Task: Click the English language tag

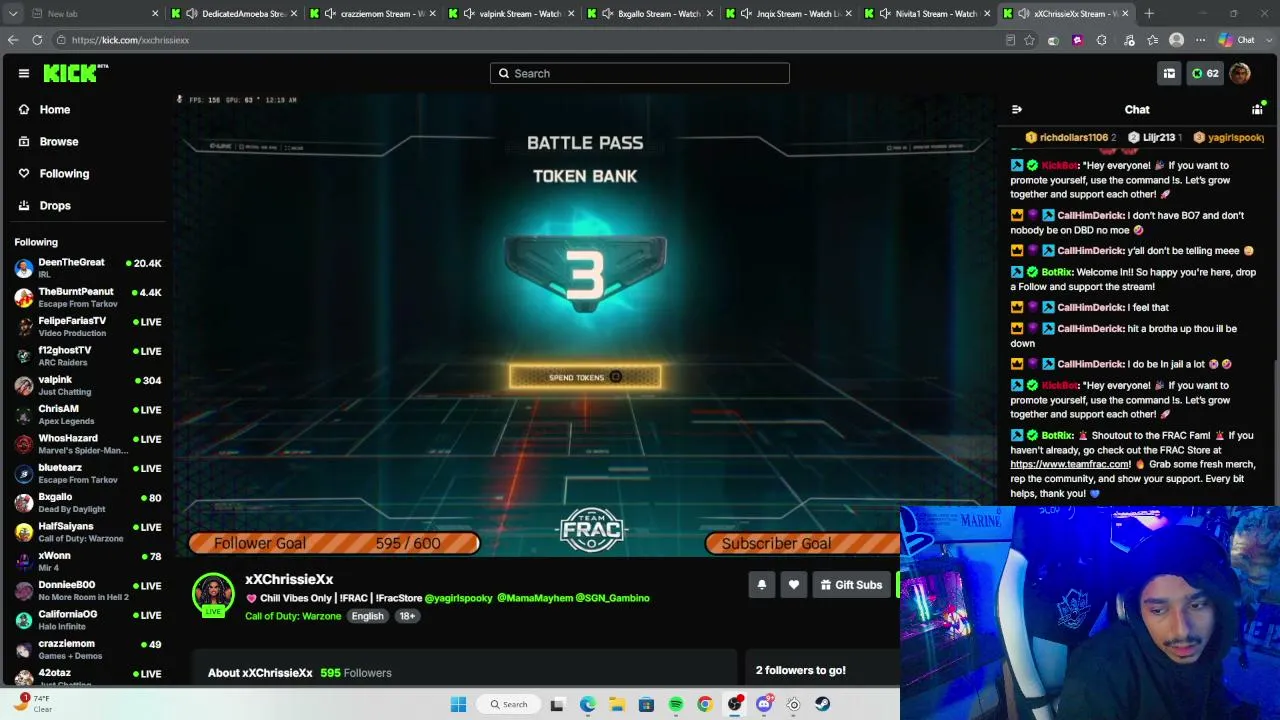Action: (x=367, y=616)
